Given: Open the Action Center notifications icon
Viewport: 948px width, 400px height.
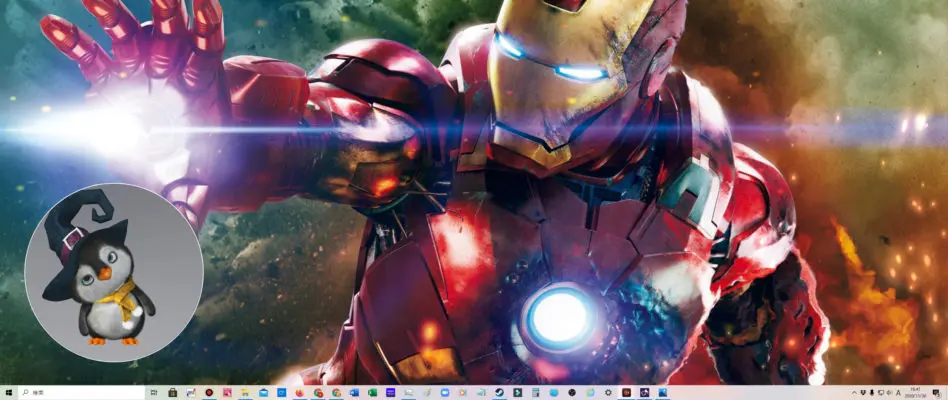Looking at the screenshot, I should point(937,393).
